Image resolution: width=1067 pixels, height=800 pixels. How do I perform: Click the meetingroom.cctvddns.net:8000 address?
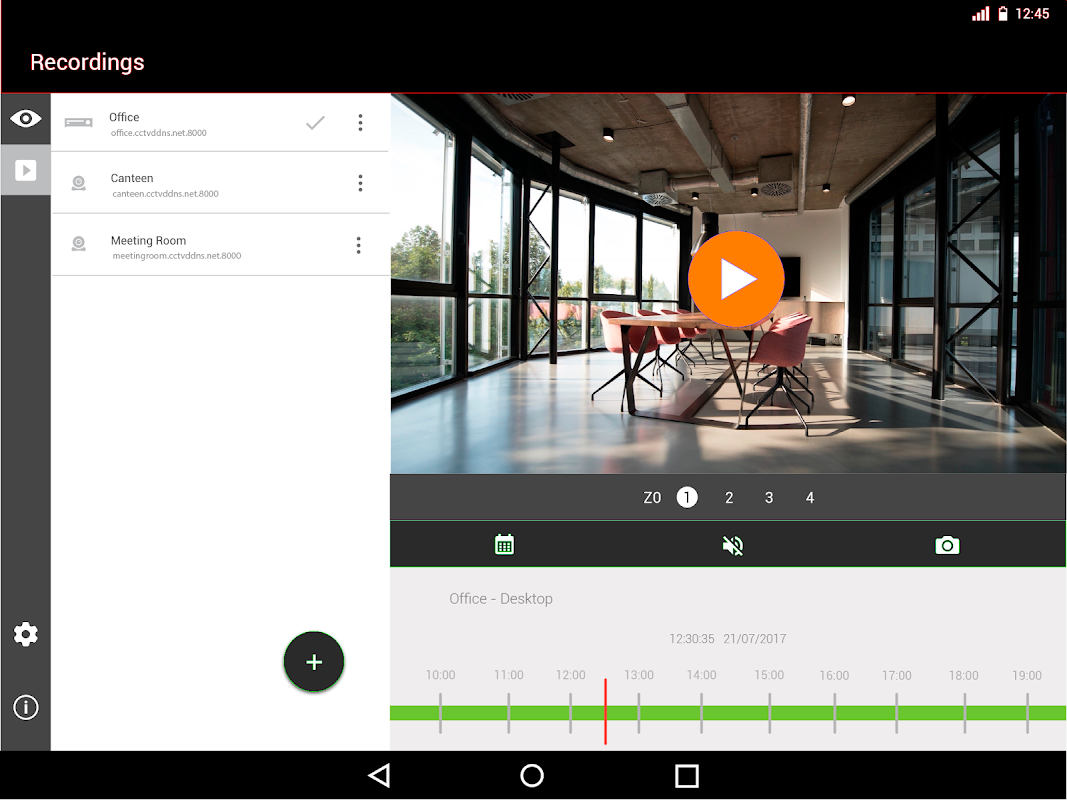click(x=177, y=256)
